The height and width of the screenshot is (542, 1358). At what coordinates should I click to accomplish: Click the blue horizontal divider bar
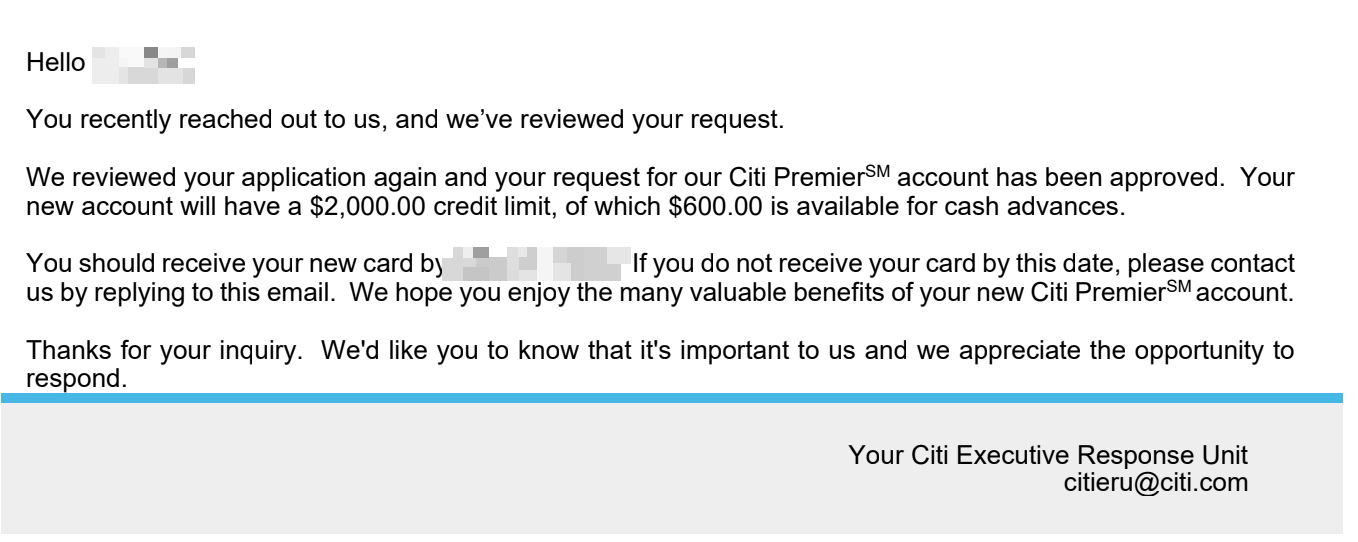[x=678, y=398]
